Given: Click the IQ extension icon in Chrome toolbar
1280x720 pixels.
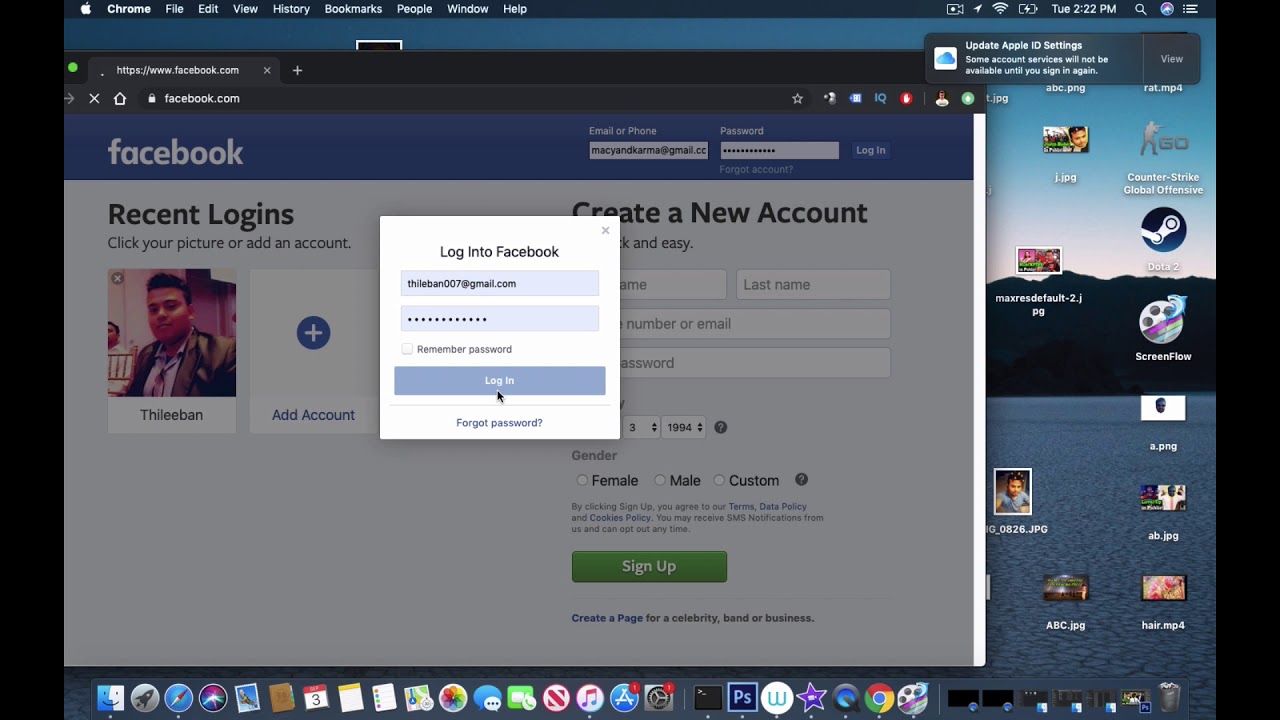Looking at the screenshot, I should (880, 98).
